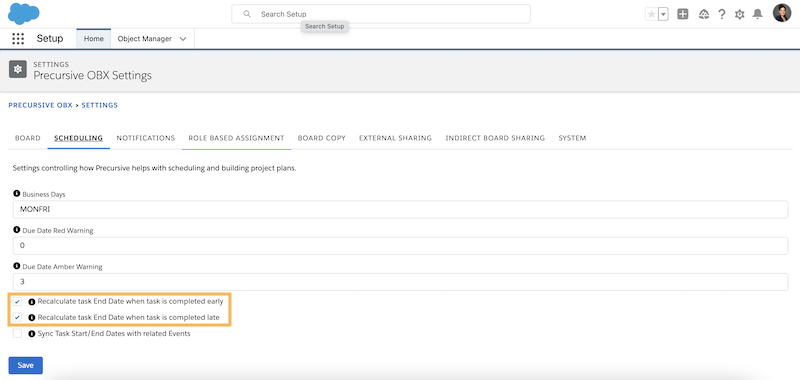Click the Salesforce cloud logo

click(23, 14)
